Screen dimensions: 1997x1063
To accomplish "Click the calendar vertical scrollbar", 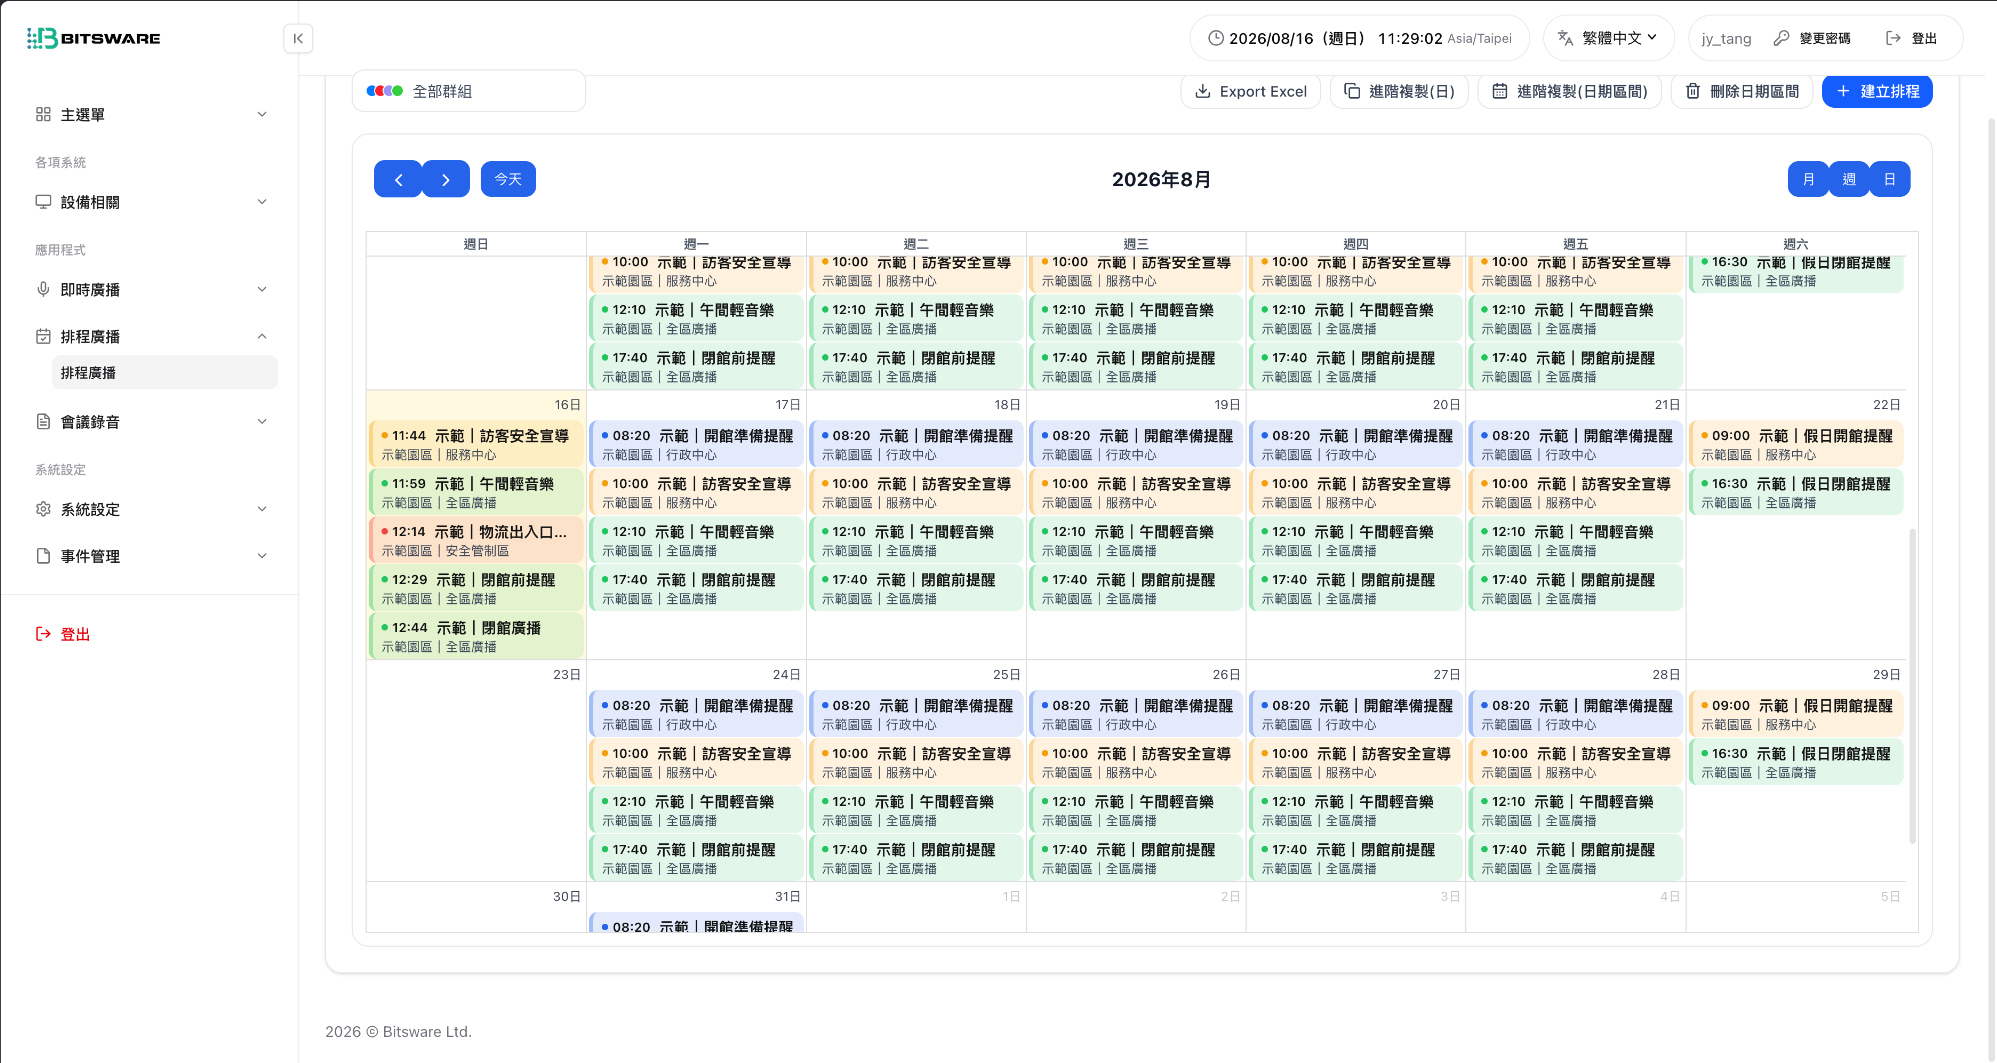I will click(1912, 685).
